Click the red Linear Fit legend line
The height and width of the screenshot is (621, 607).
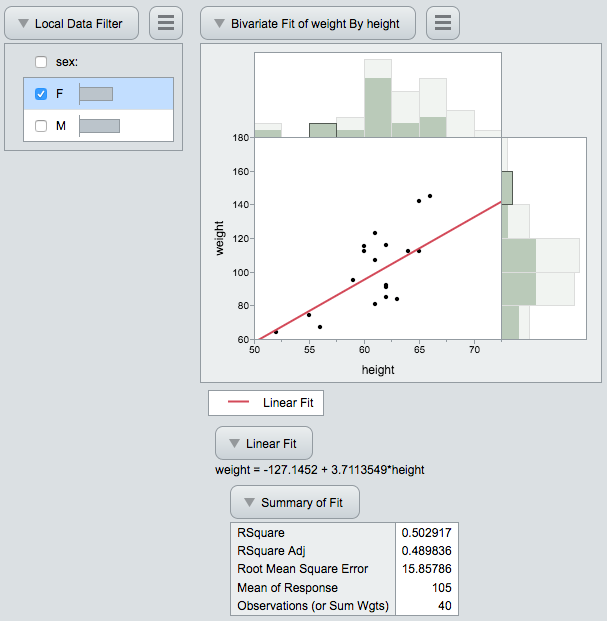(x=240, y=403)
